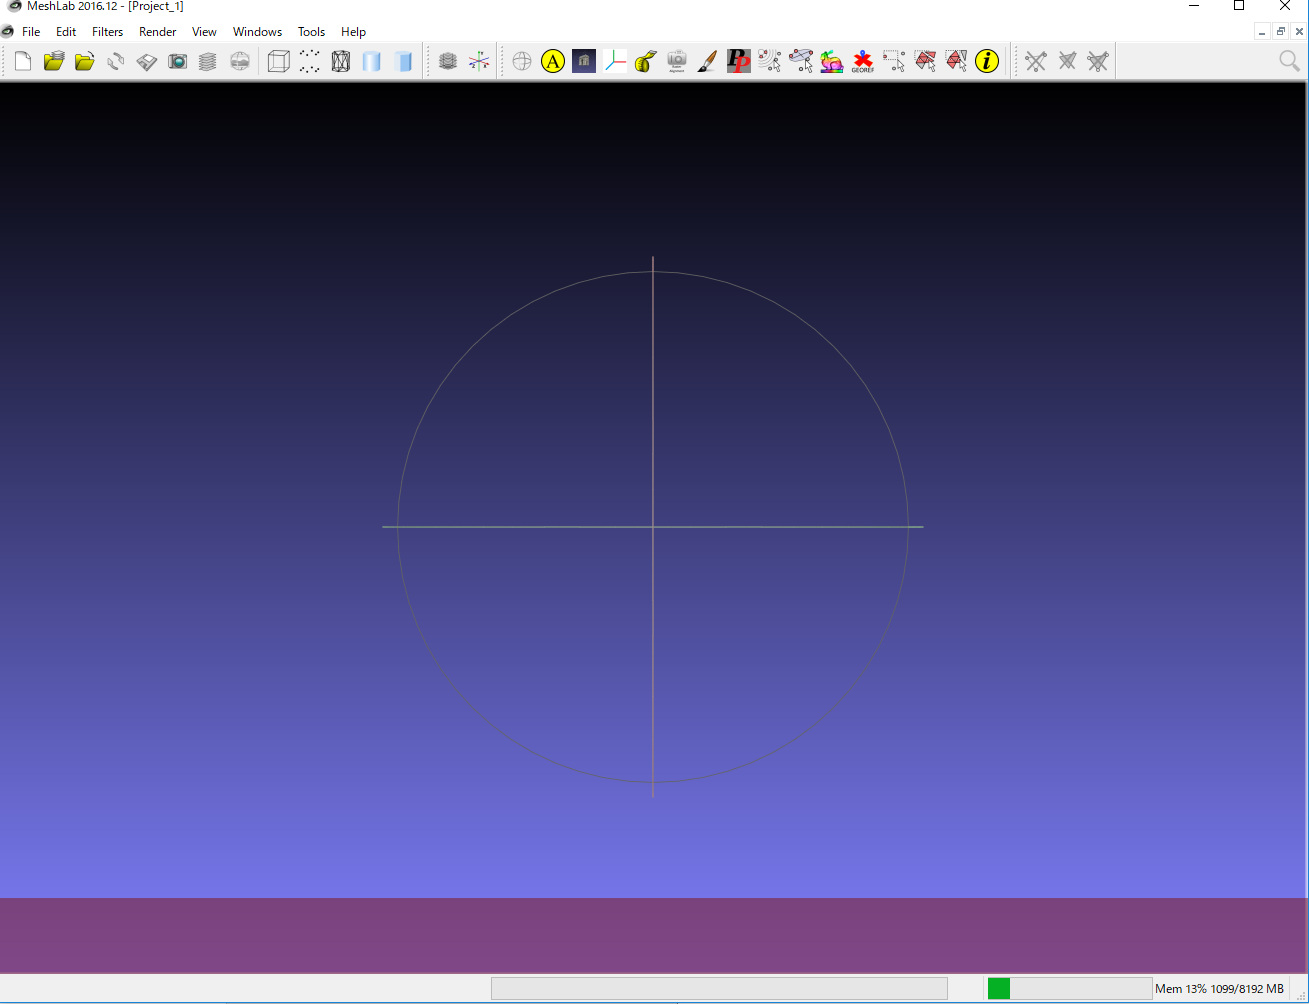The image size is (1309, 1004).
Task: Expand the Windows menu
Action: pyautogui.click(x=257, y=32)
